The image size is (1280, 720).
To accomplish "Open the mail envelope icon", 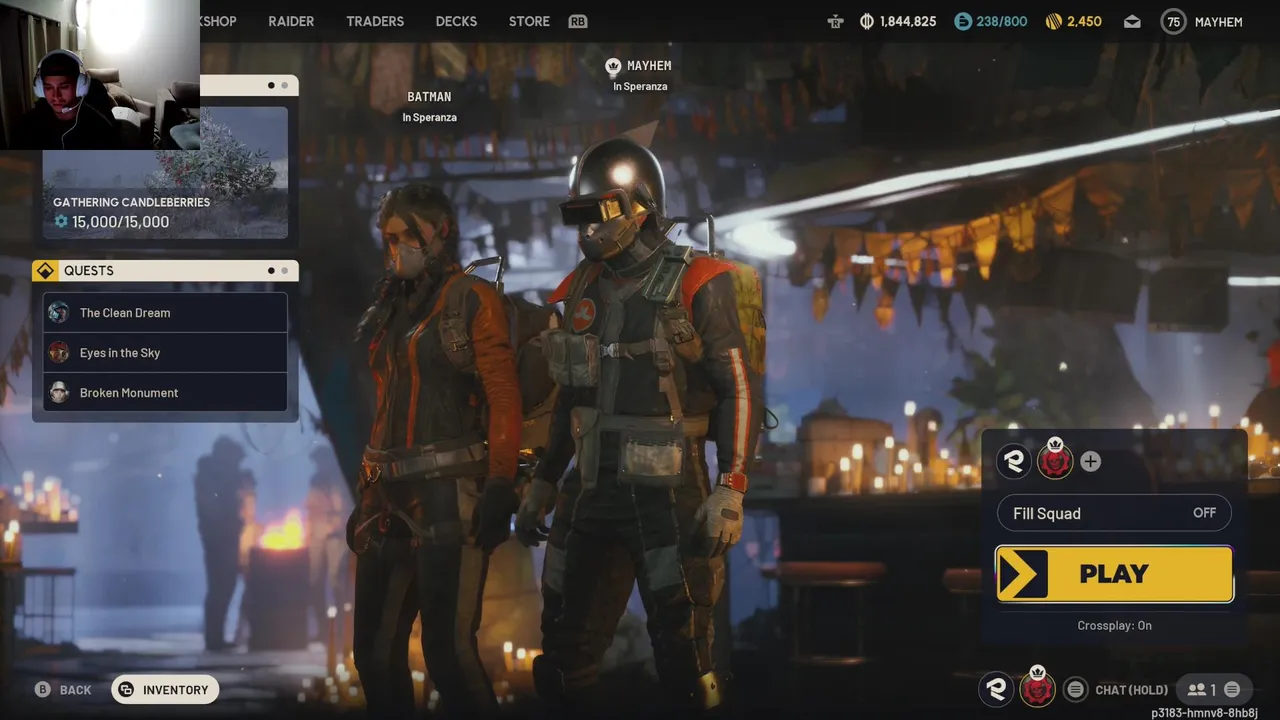I will point(1132,22).
